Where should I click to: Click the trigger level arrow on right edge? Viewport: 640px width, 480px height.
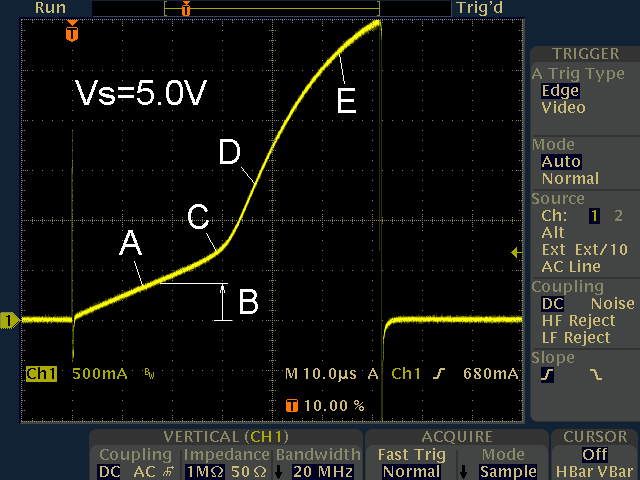[516, 253]
